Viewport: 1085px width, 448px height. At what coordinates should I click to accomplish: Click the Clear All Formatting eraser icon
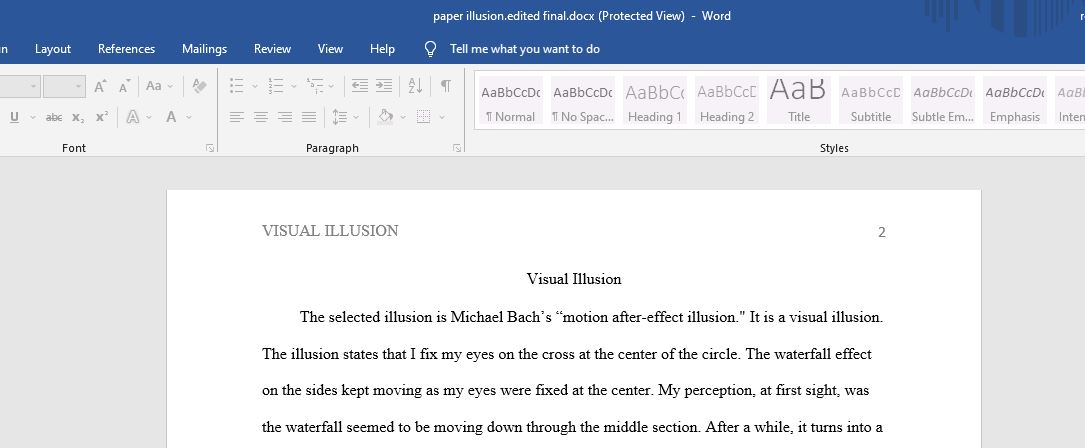(199, 86)
